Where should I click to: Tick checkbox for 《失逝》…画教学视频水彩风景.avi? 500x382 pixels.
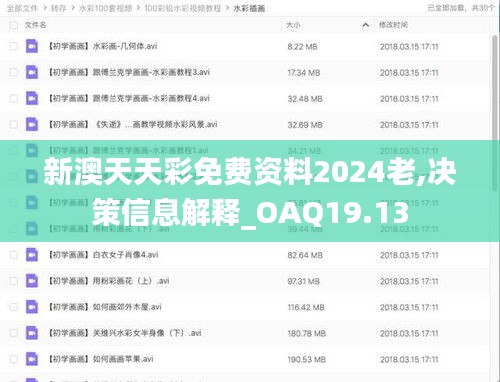[13, 124]
